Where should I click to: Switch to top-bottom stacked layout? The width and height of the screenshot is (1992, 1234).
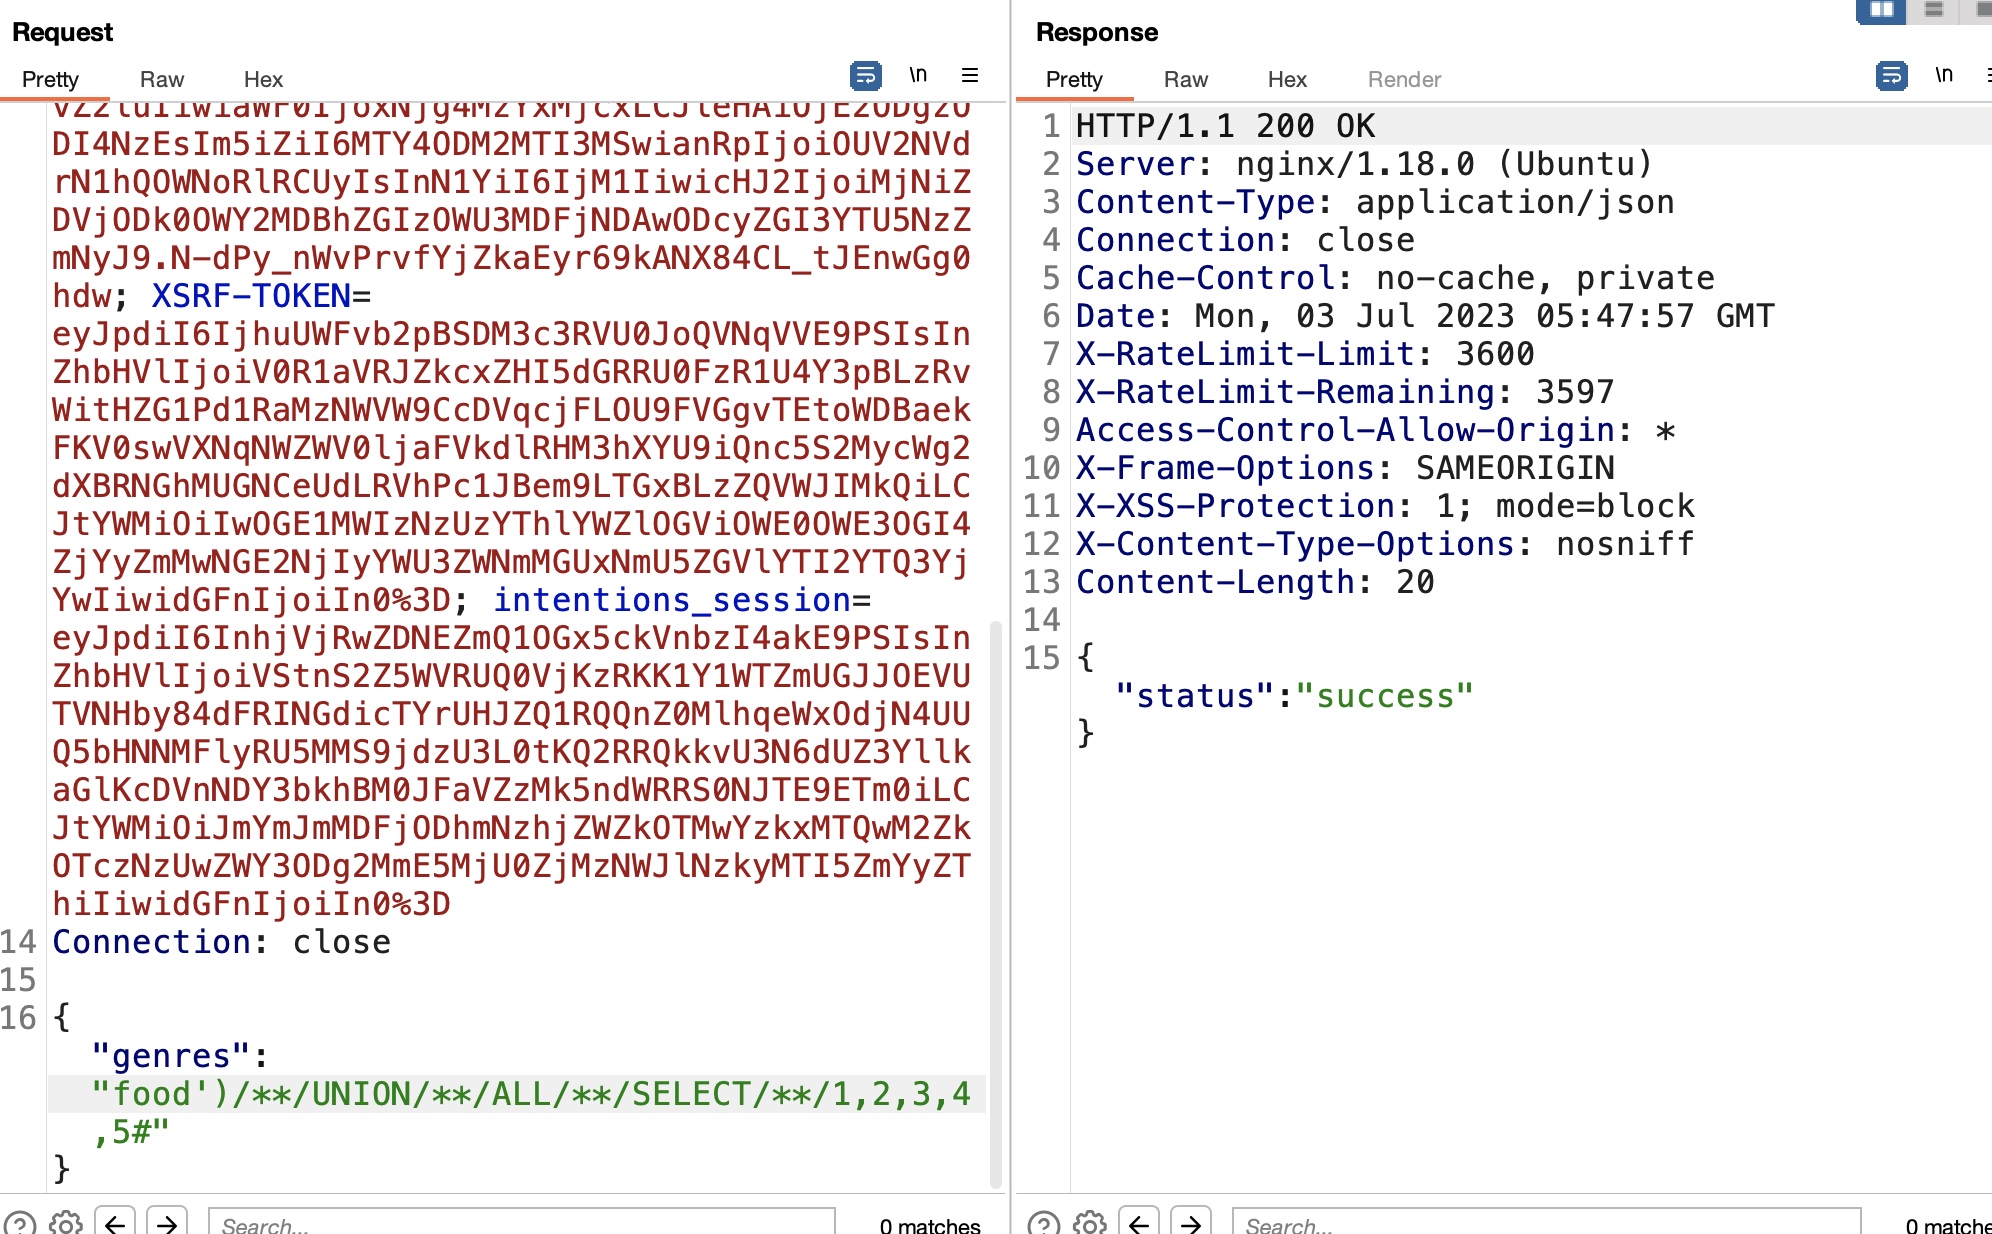click(1933, 10)
